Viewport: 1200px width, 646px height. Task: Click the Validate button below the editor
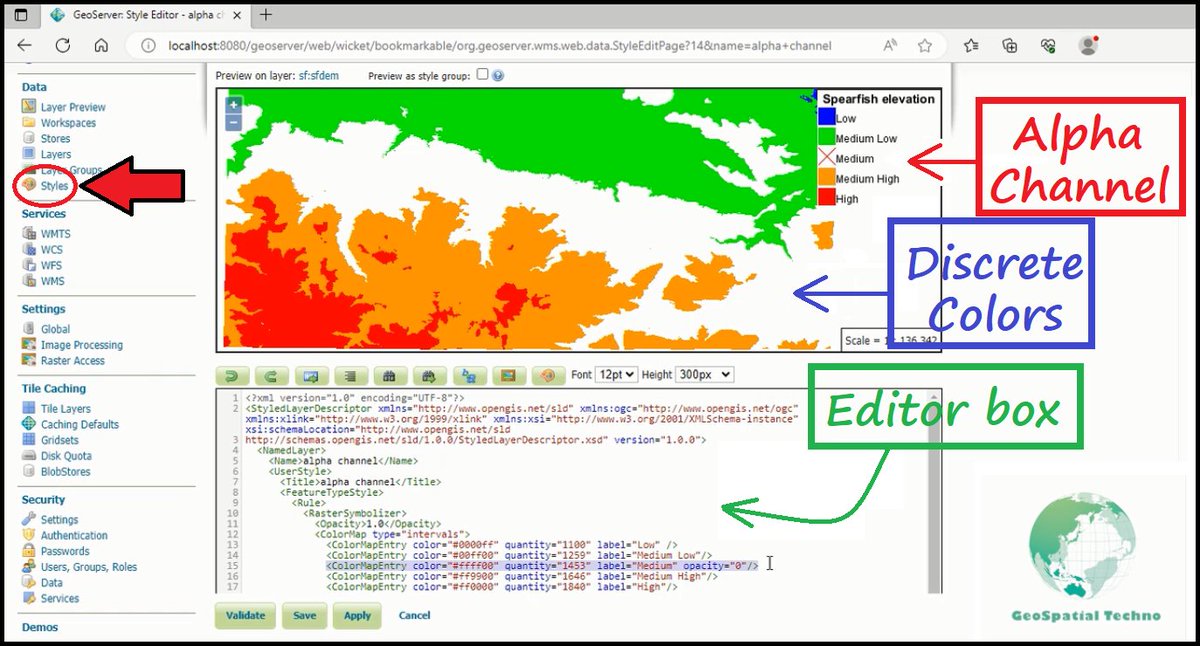coord(245,615)
